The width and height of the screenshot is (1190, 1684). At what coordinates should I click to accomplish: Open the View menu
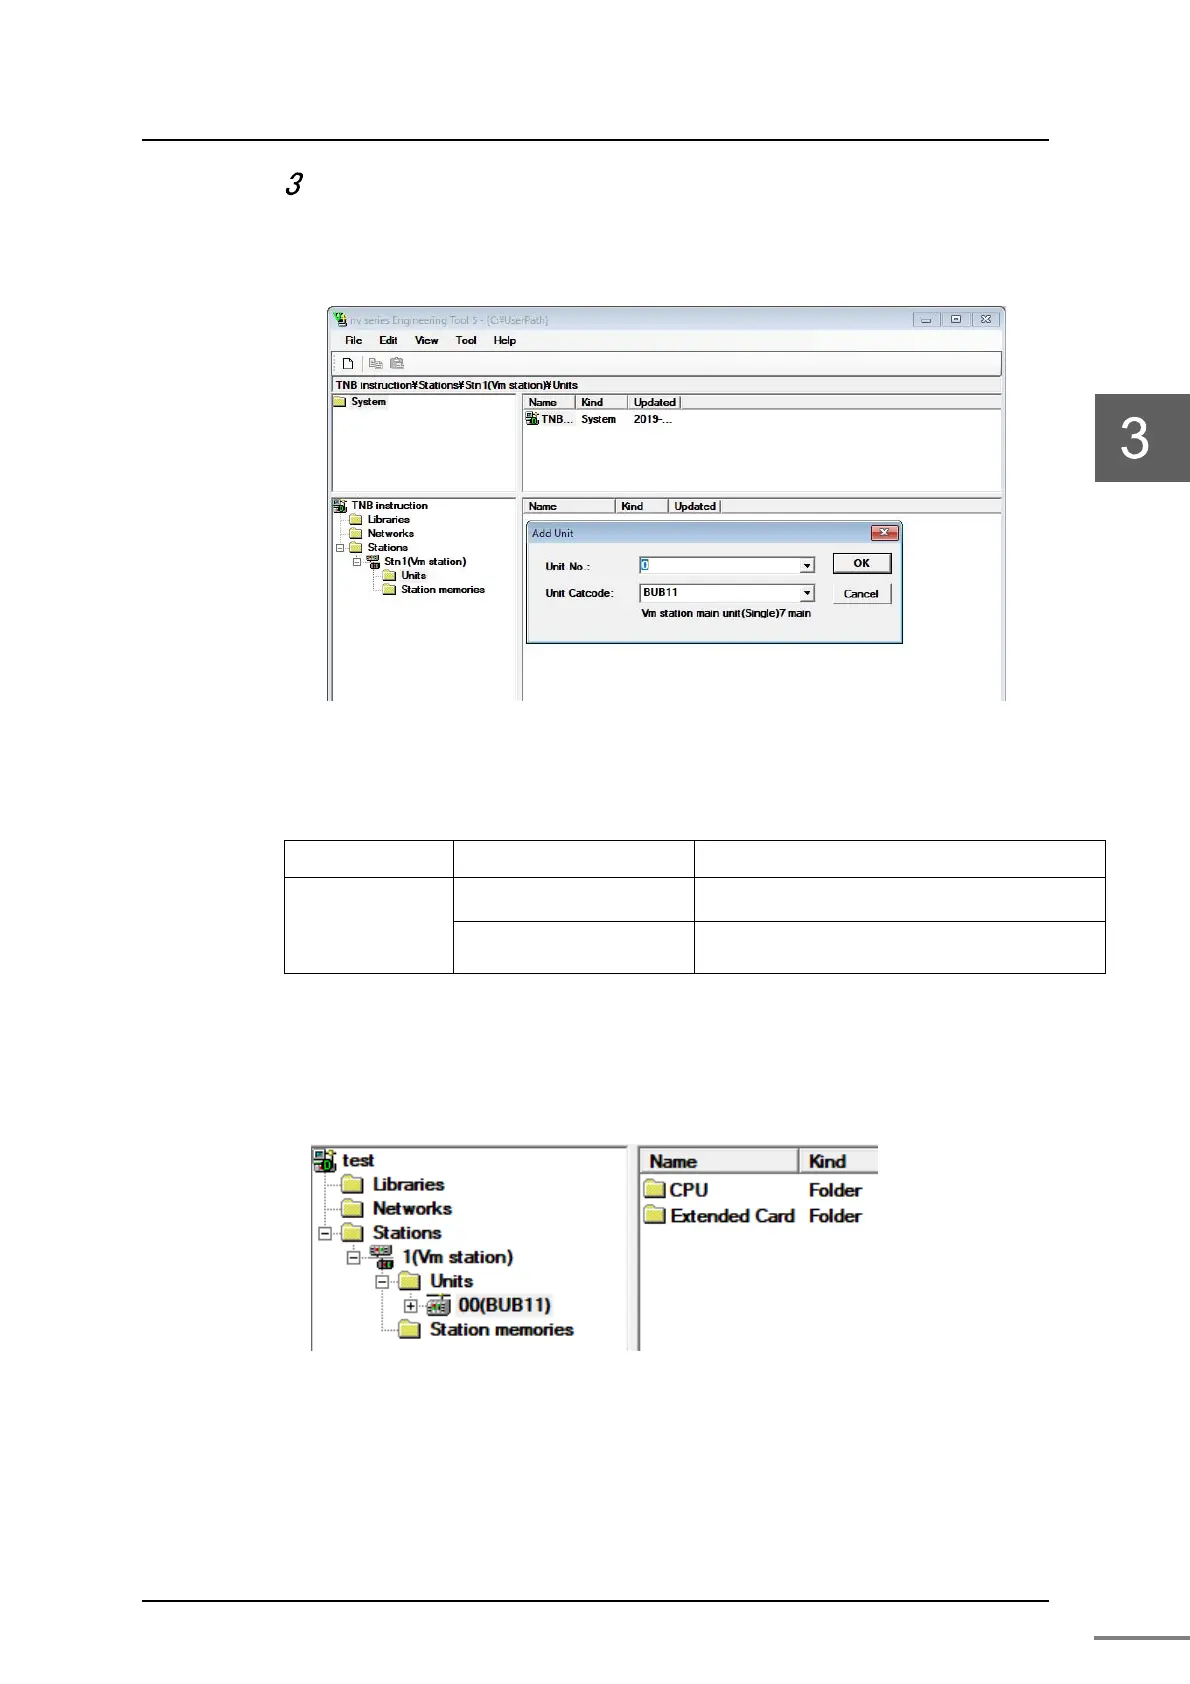[x=427, y=341]
